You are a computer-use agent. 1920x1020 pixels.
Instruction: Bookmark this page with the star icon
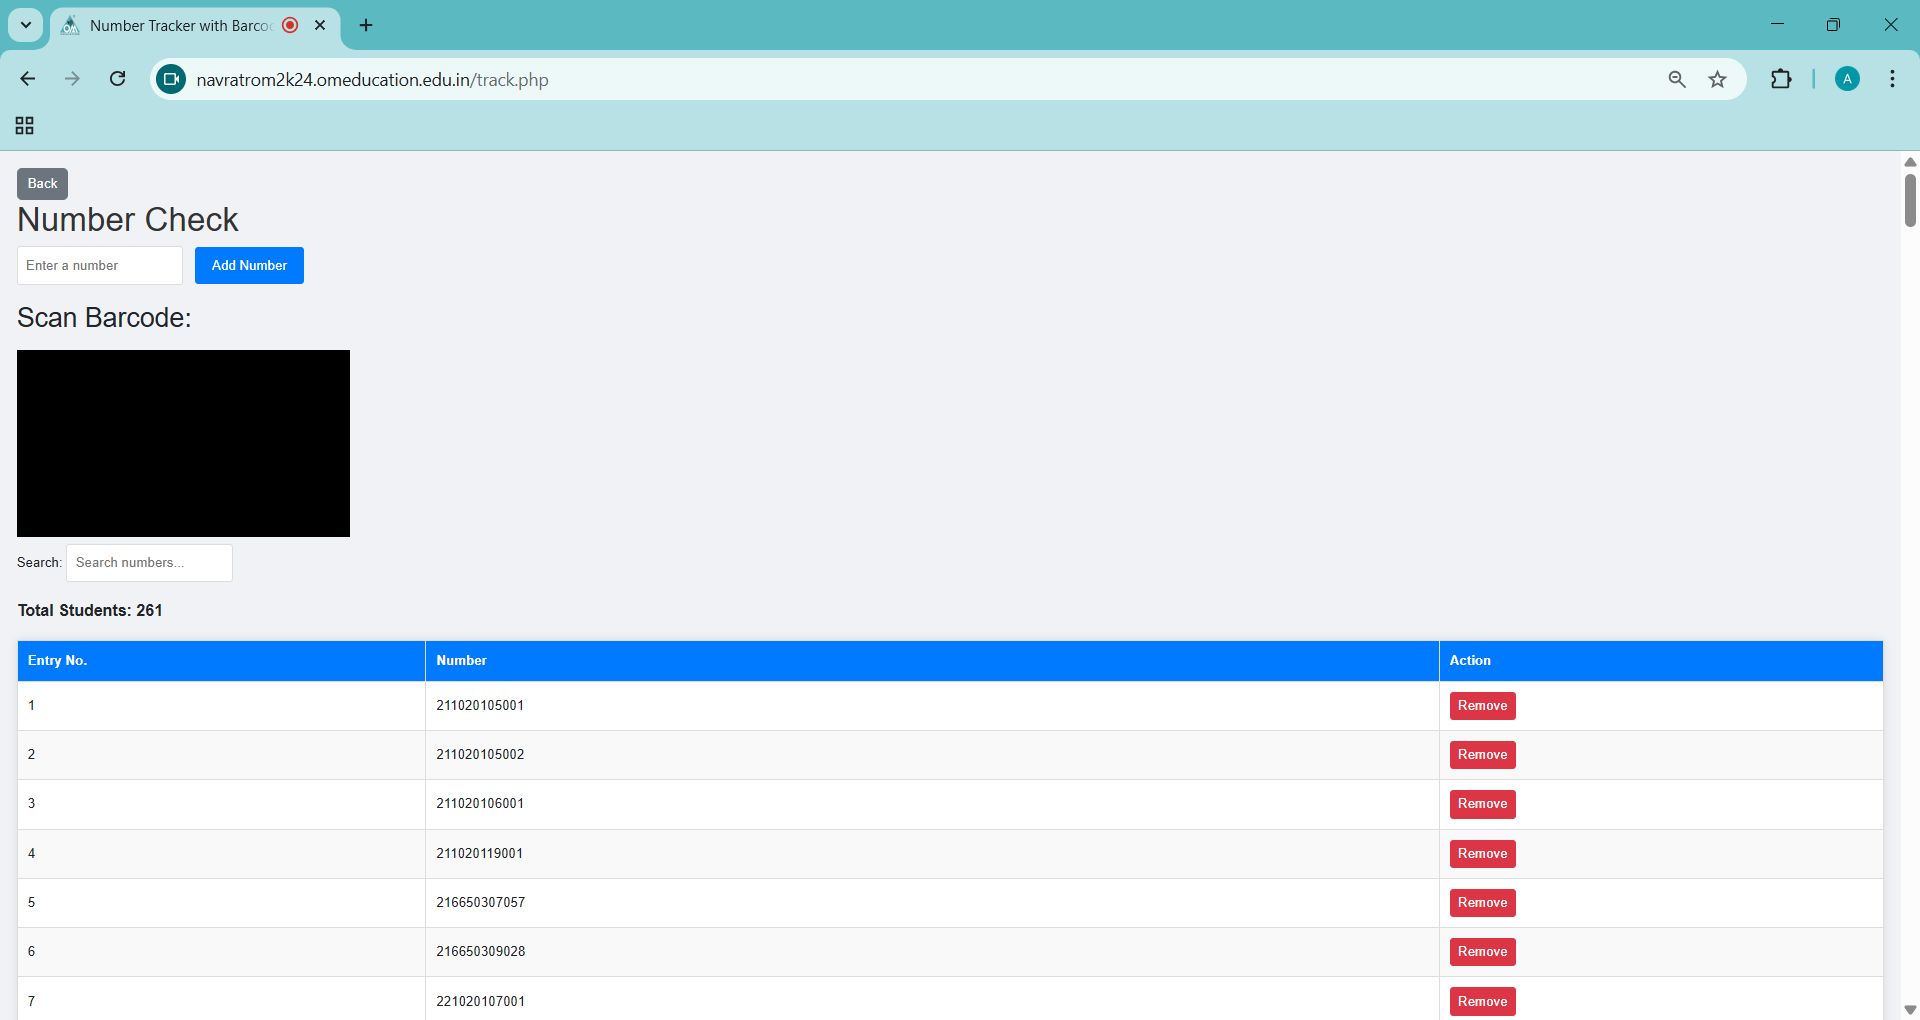pyautogui.click(x=1717, y=79)
